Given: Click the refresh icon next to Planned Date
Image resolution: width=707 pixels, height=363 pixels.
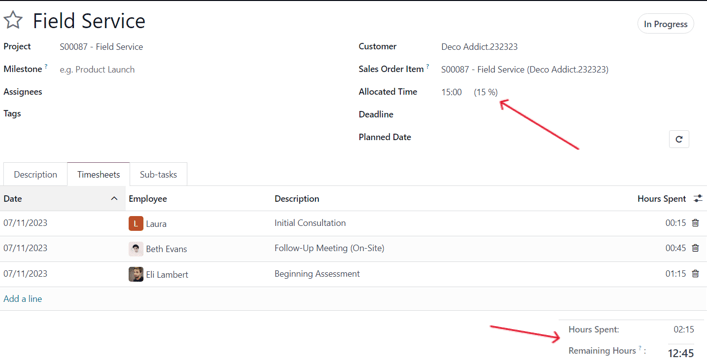Looking at the screenshot, I should (679, 139).
